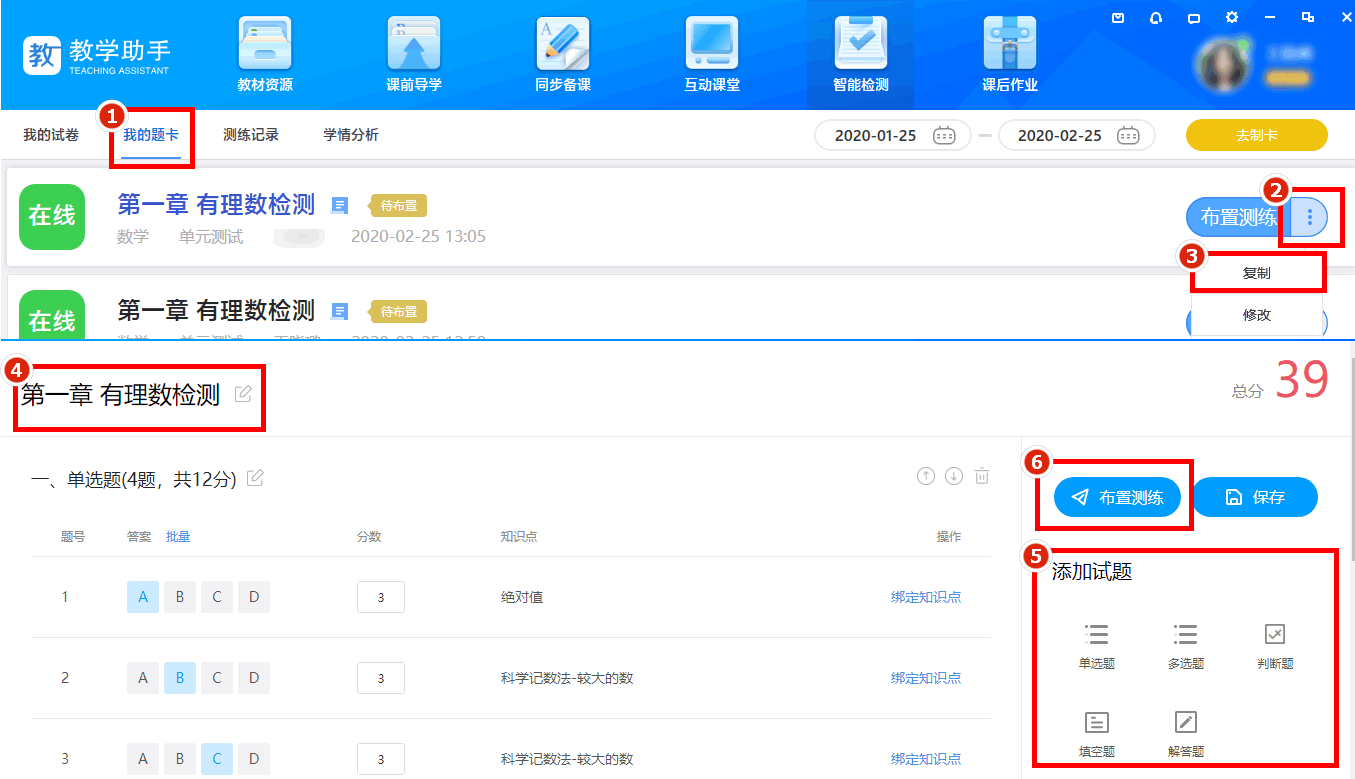The width and height of the screenshot is (1355, 779).
Task: Delete the 单选题 section with trash icon
Action: click(982, 476)
